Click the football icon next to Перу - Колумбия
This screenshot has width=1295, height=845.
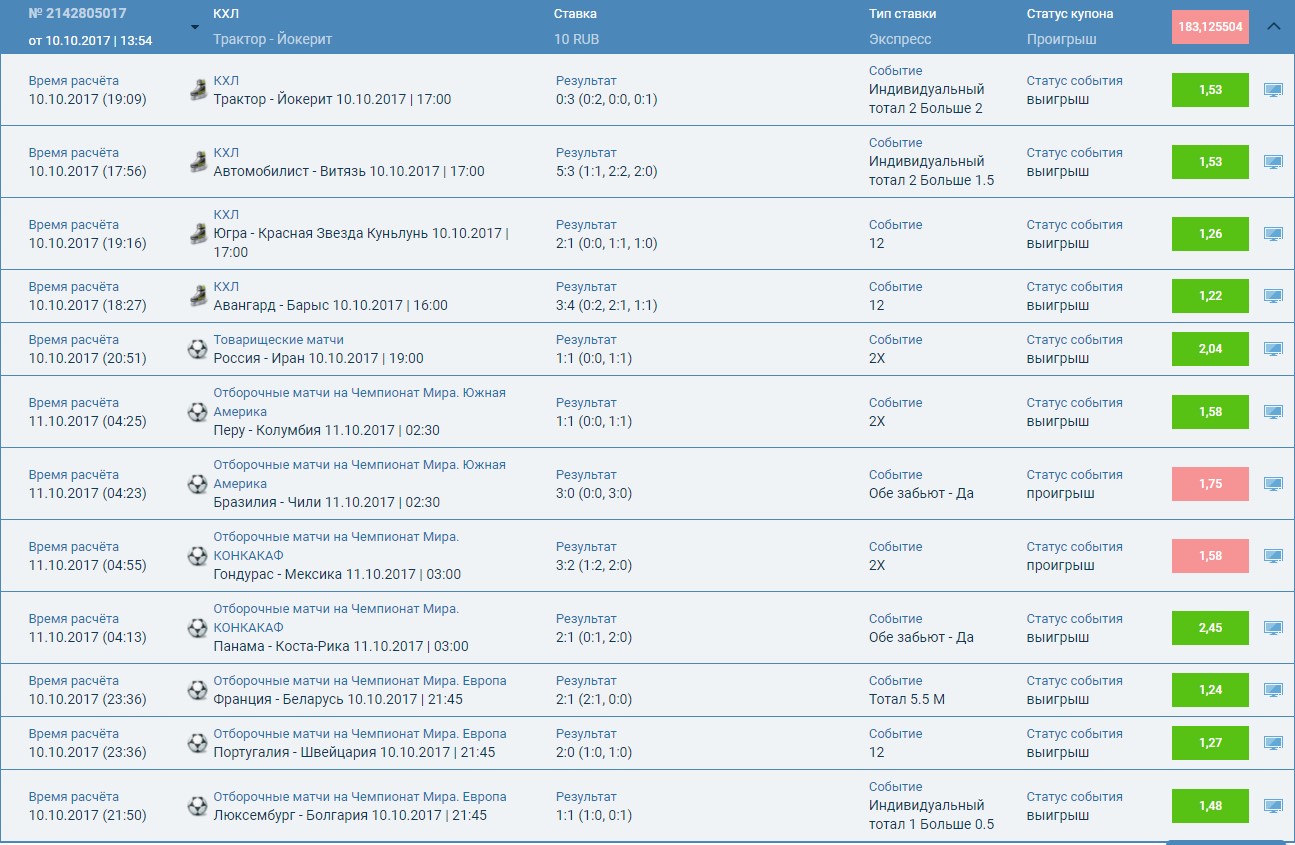pyautogui.click(x=199, y=411)
